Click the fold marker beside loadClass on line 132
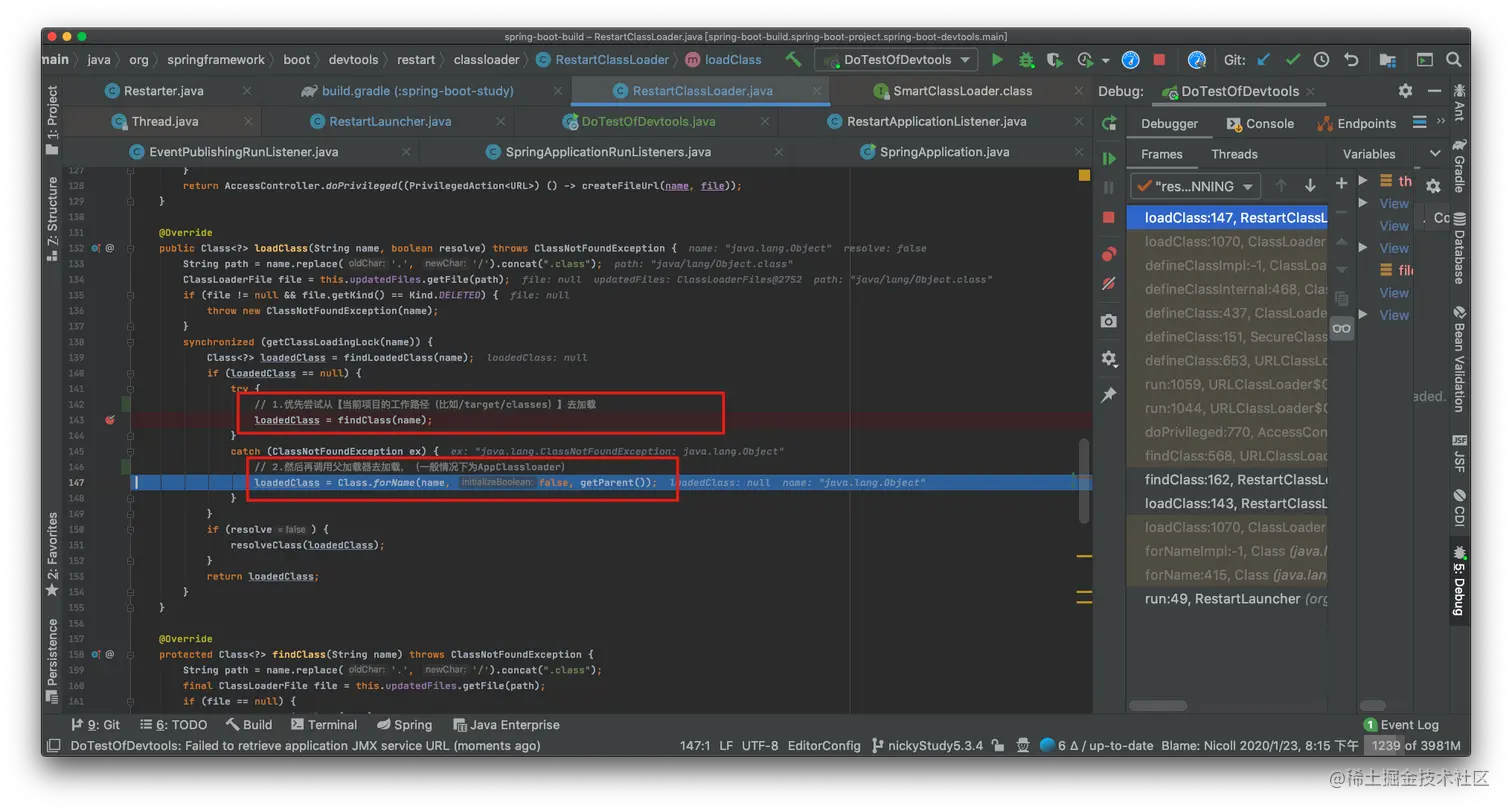This screenshot has height=811, width=1512. click(x=130, y=248)
